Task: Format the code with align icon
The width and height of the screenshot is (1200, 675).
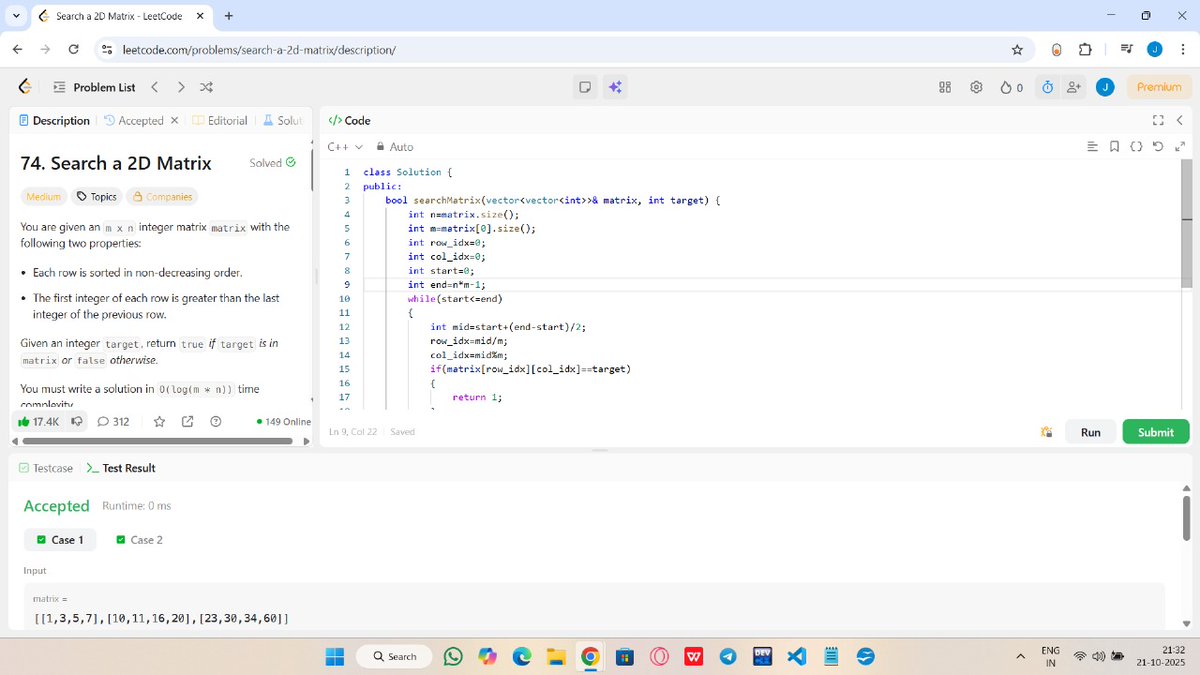Action: [1093, 147]
